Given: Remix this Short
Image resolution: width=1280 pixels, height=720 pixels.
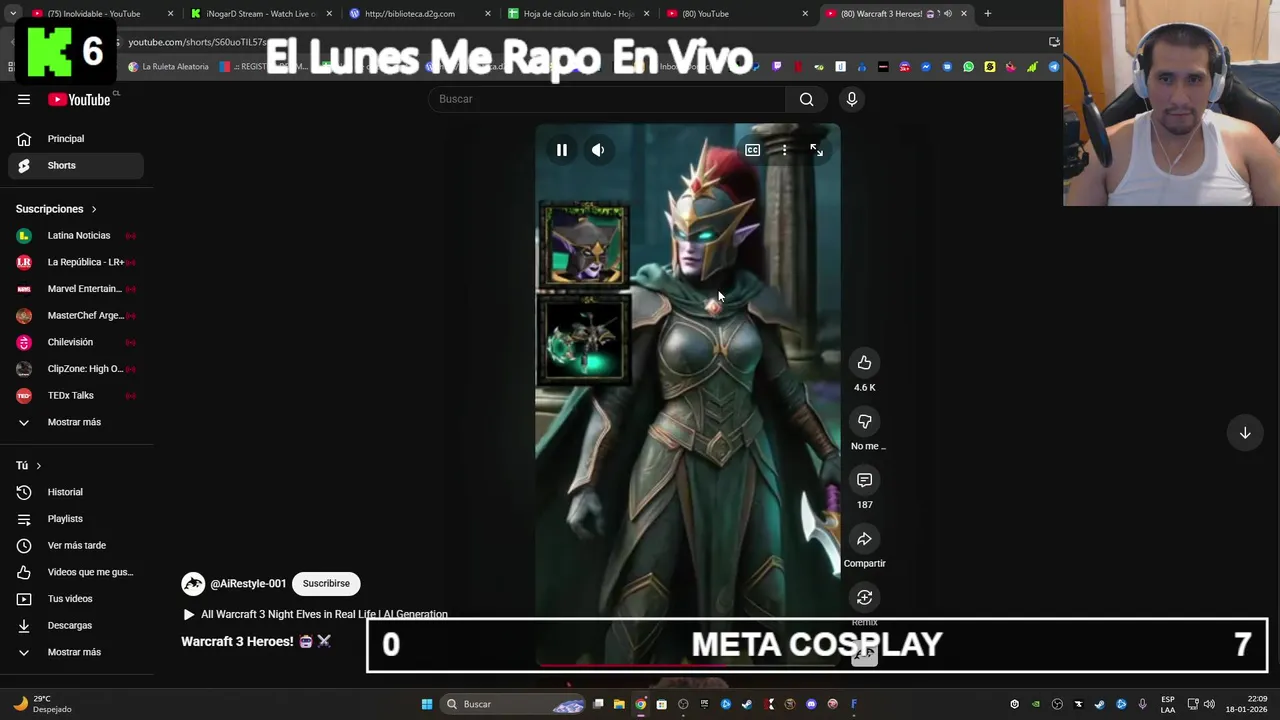Looking at the screenshot, I should pos(864,597).
